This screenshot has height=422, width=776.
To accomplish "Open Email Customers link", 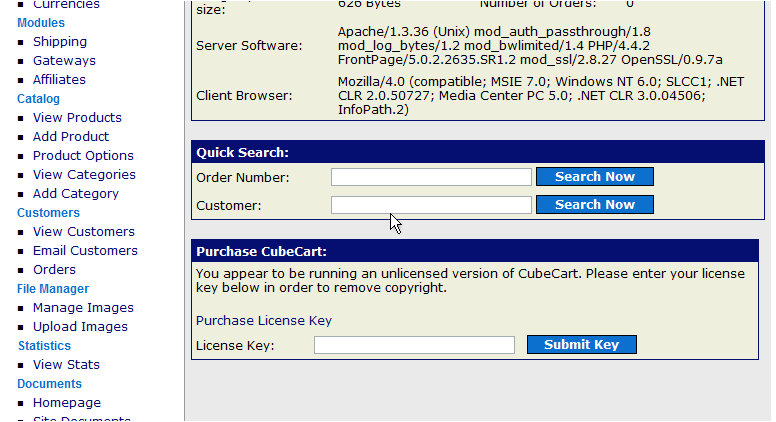I will [x=85, y=251].
